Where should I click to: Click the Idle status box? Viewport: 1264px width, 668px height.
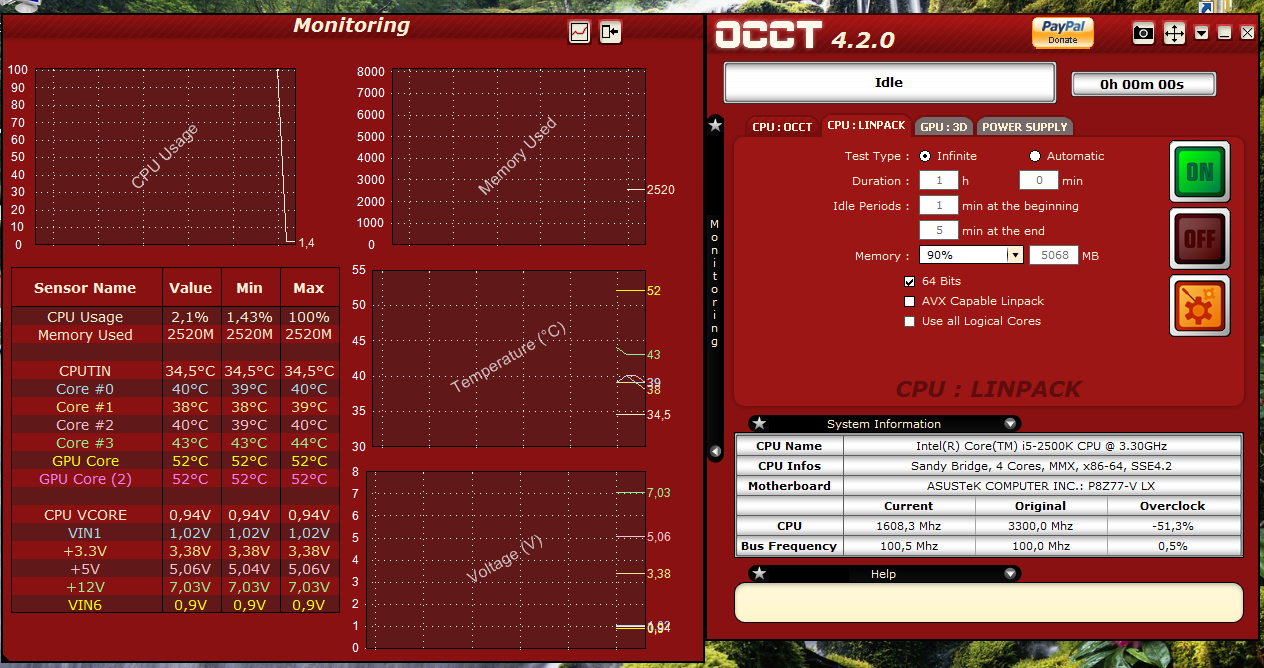click(x=889, y=83)
